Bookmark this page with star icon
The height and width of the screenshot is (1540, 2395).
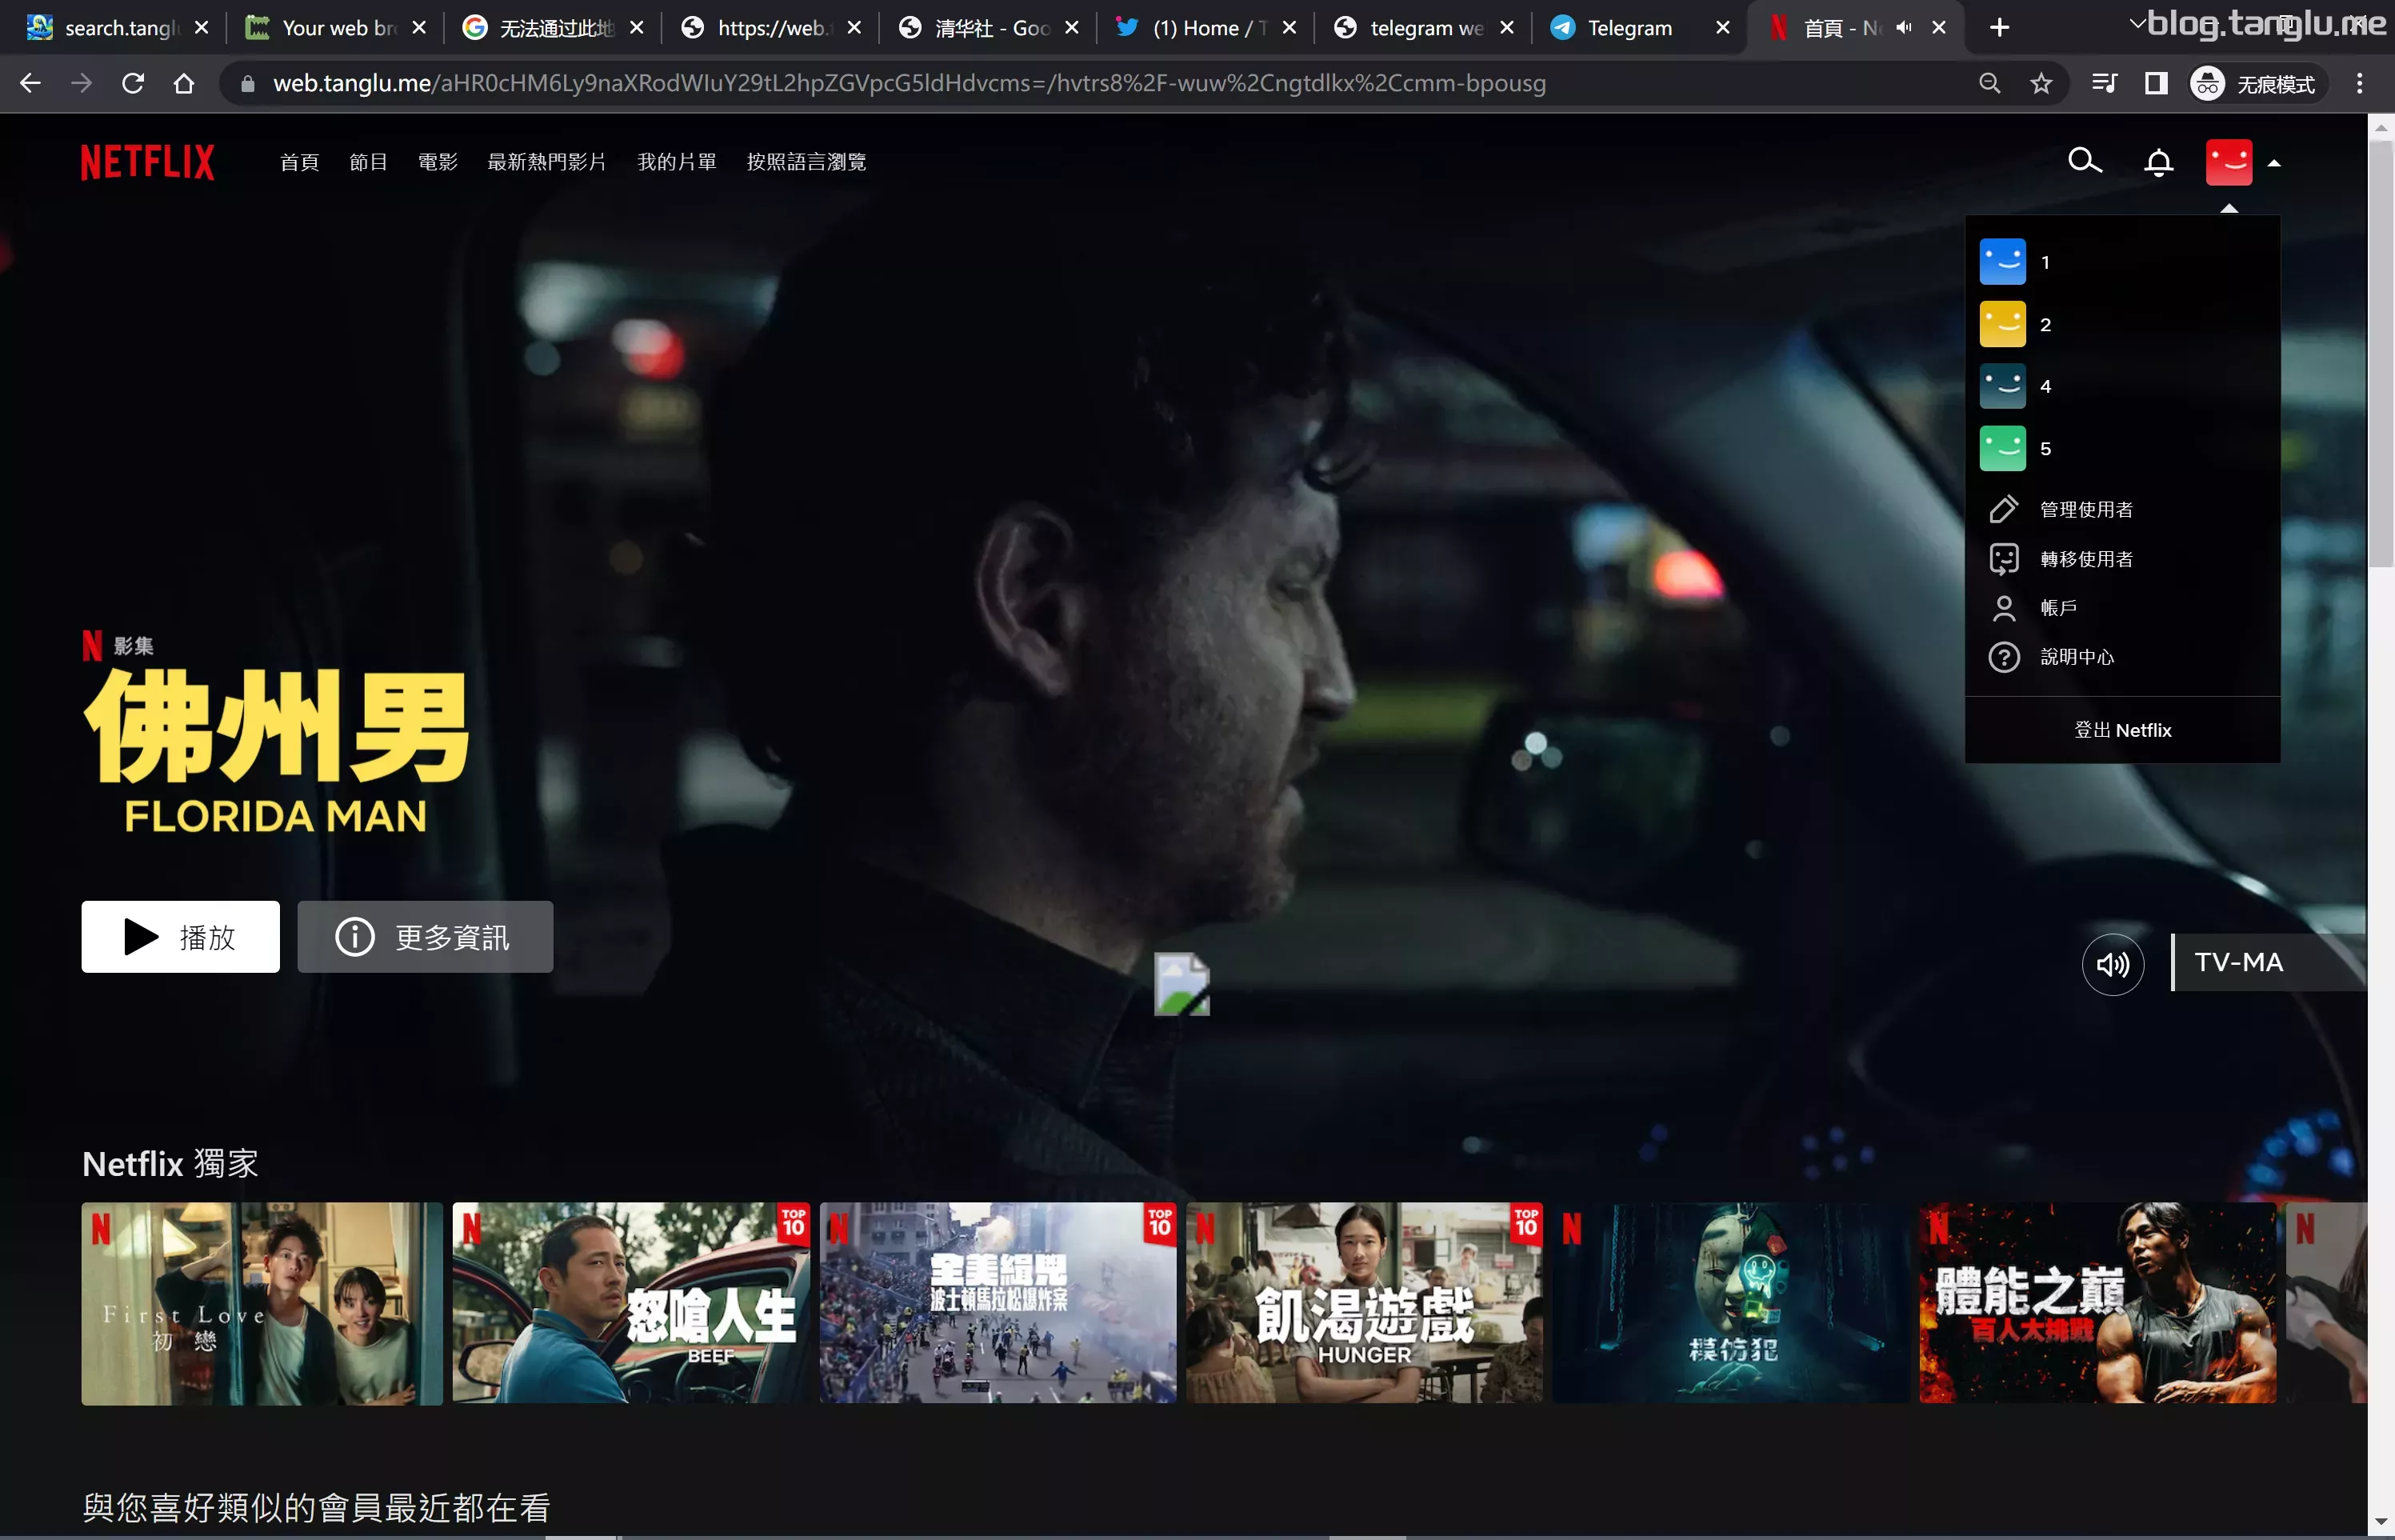point(2040,83)
